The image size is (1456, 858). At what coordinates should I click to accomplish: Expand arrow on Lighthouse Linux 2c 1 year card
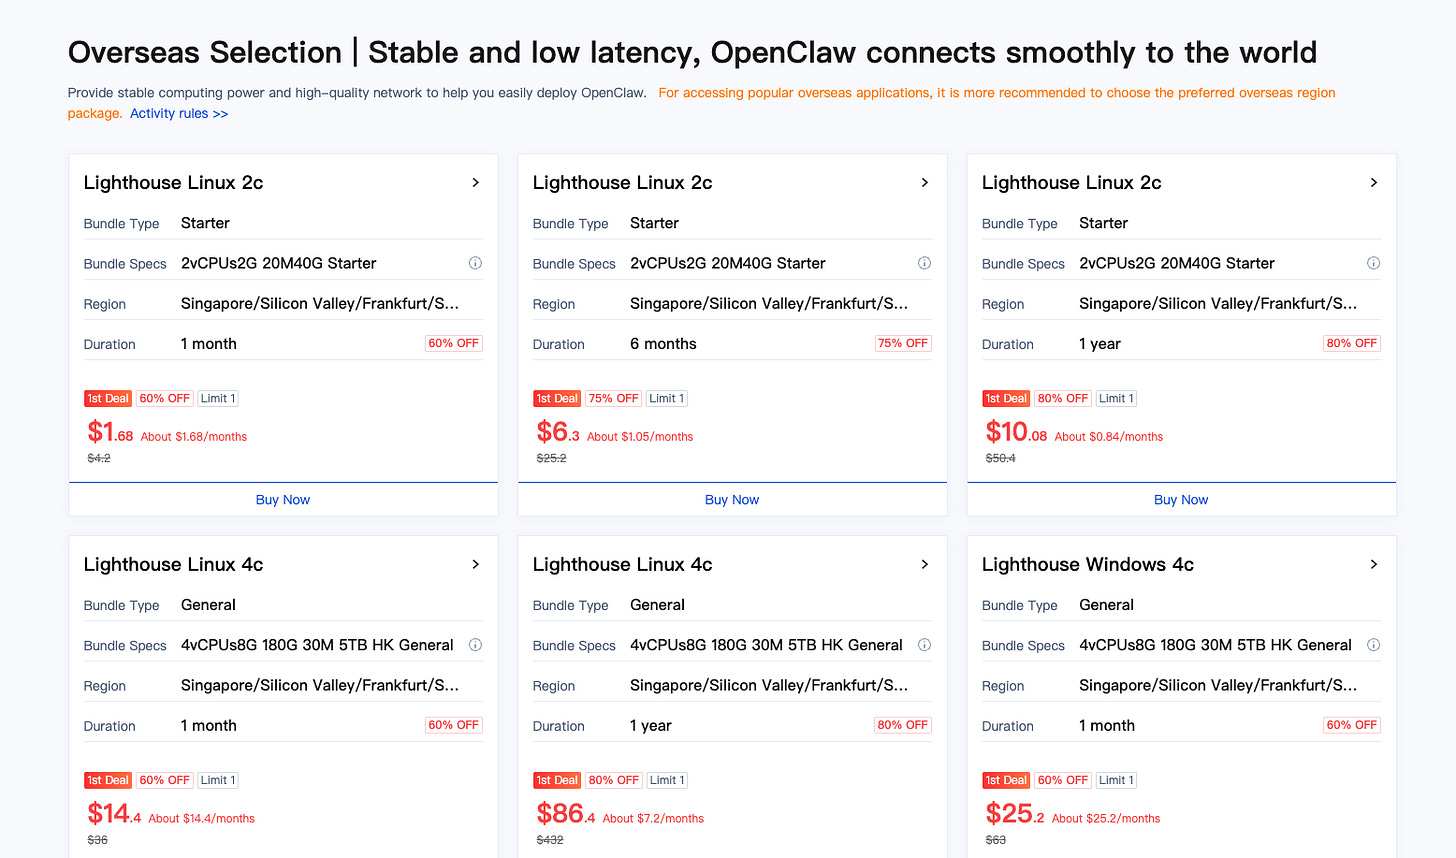click(x=1374, y=183)
